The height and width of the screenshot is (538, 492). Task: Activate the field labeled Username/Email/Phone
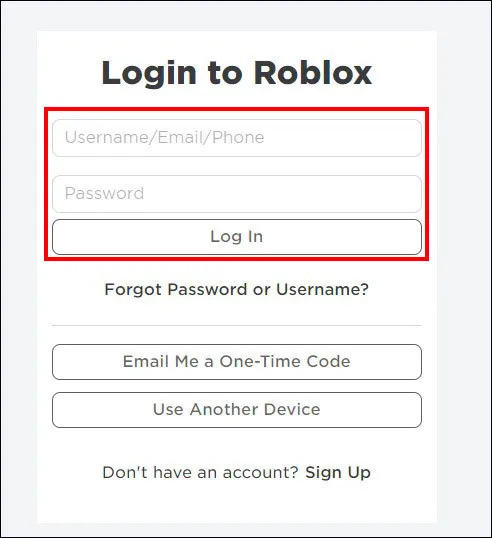[237, 138]
